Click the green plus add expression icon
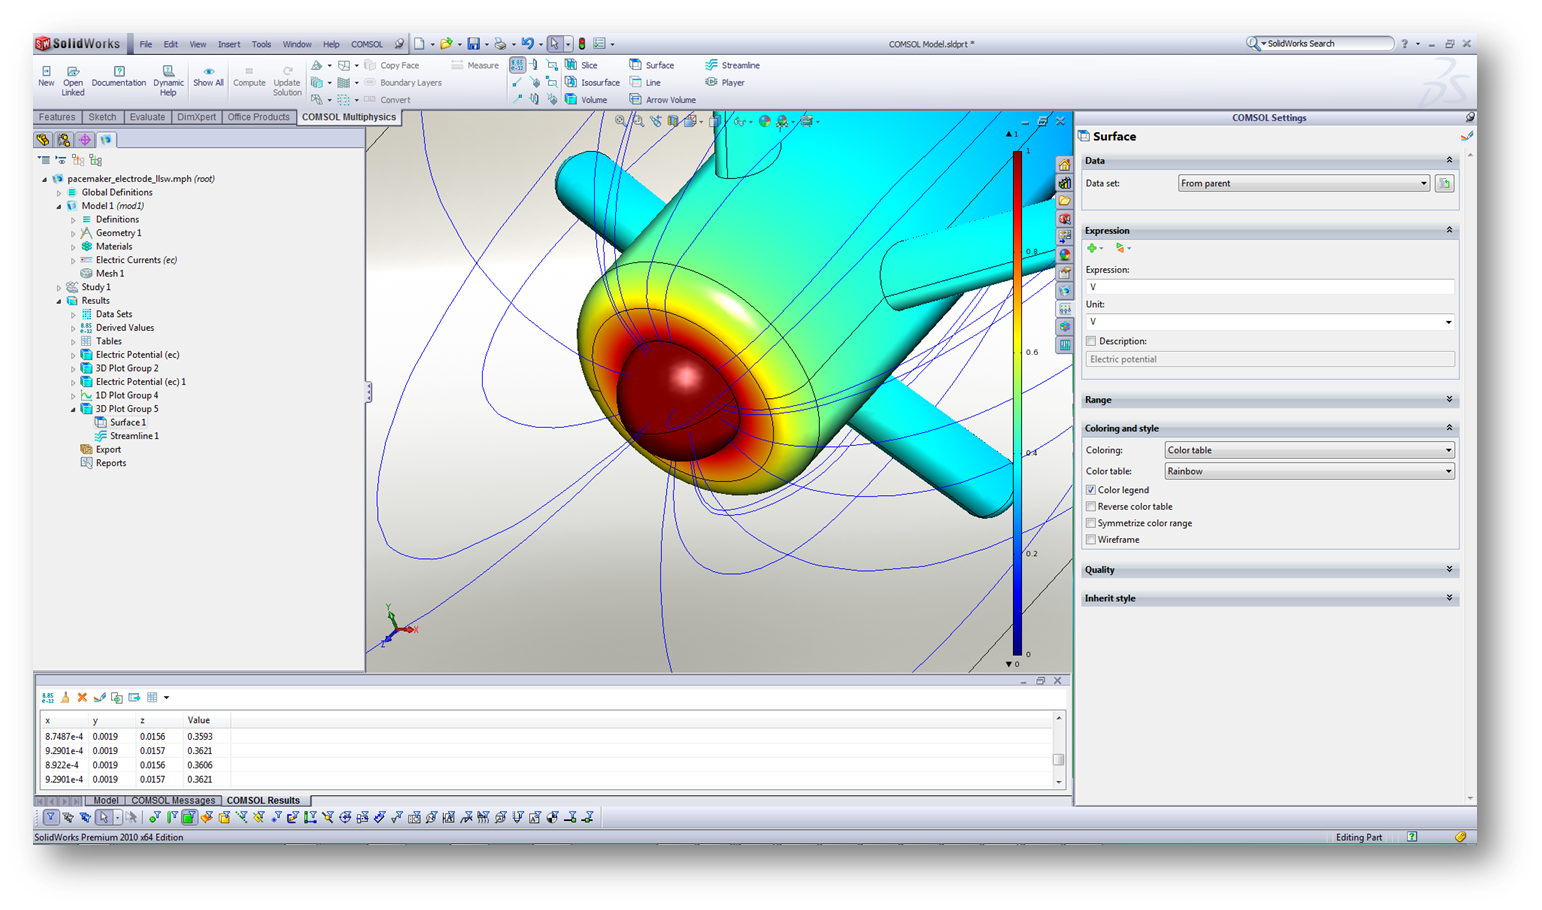Screen dimensions: 1542x910 click(x=1092, y=248)
